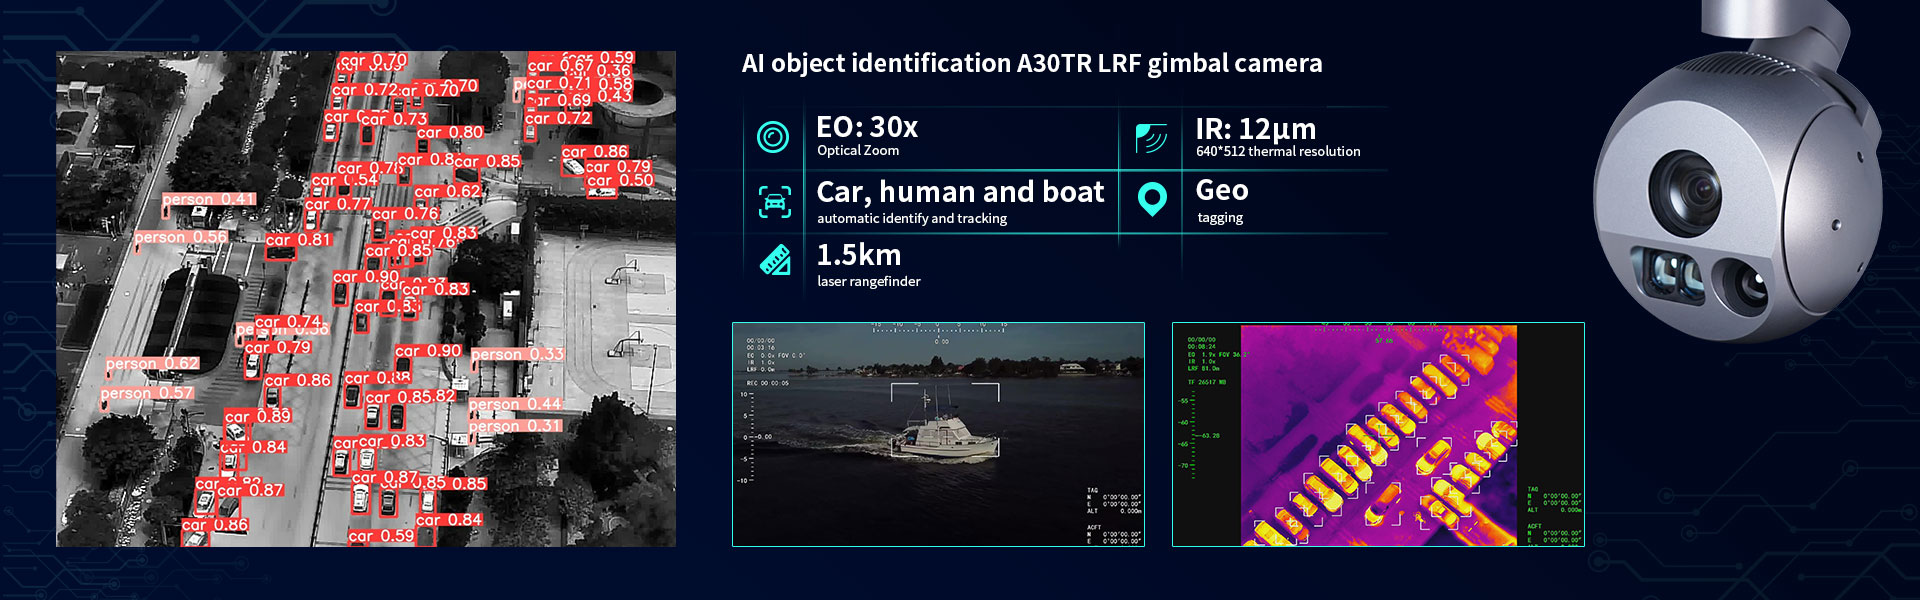The image size is (1920, 600).
Task: Open the boat tracking video thumbnail
Action: (x=938, y=434)
